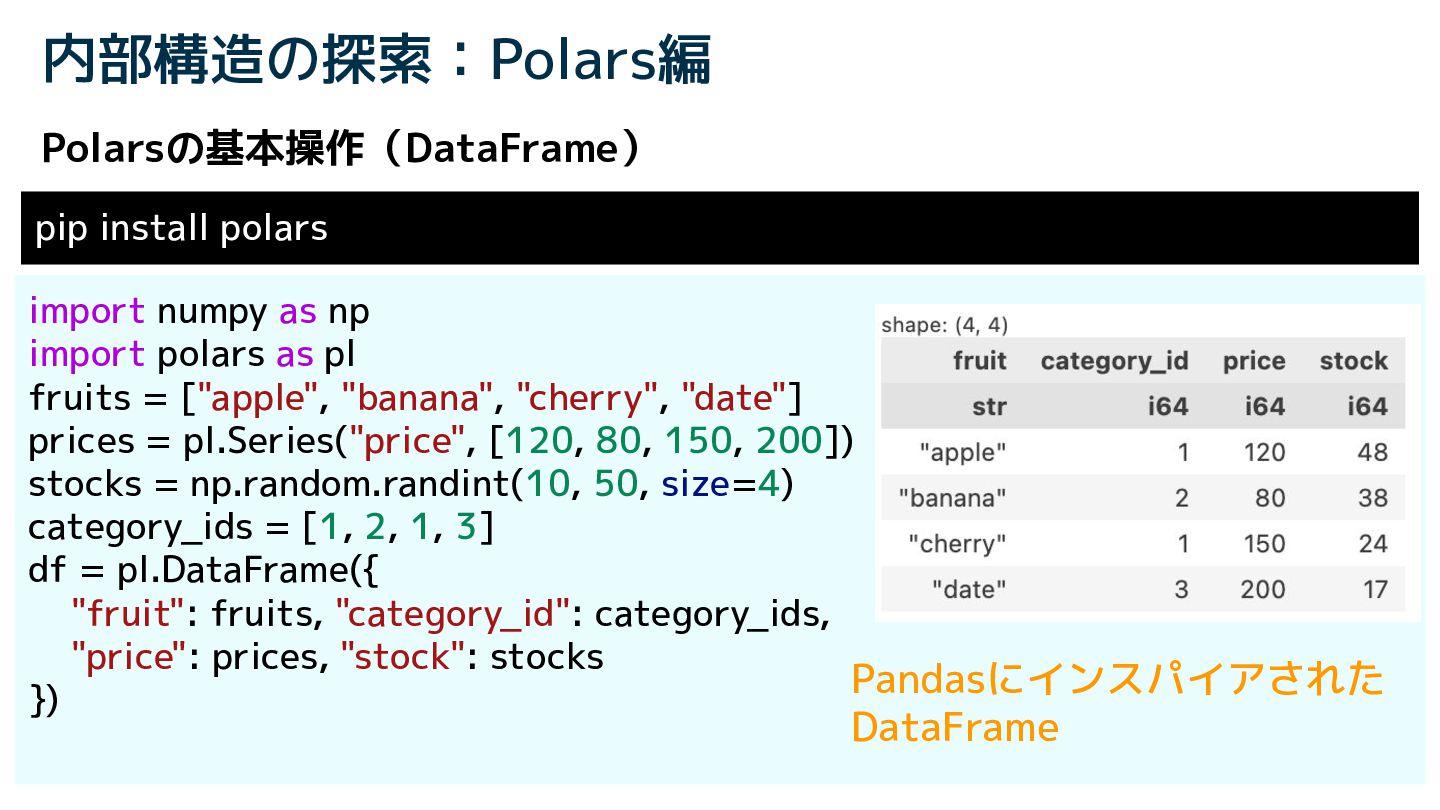Viewport: 1440px width, 810px height.
Task: Click the price value 150 in table
Action: (1263, 544)
